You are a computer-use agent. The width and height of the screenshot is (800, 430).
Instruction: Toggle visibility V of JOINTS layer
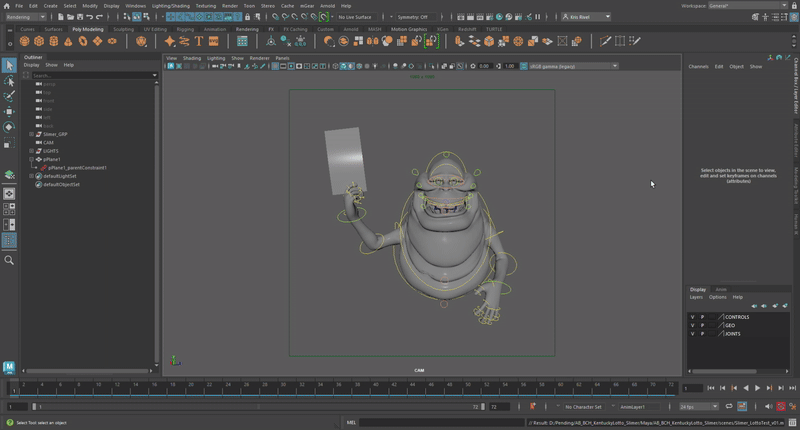click(x=692, y=334)
